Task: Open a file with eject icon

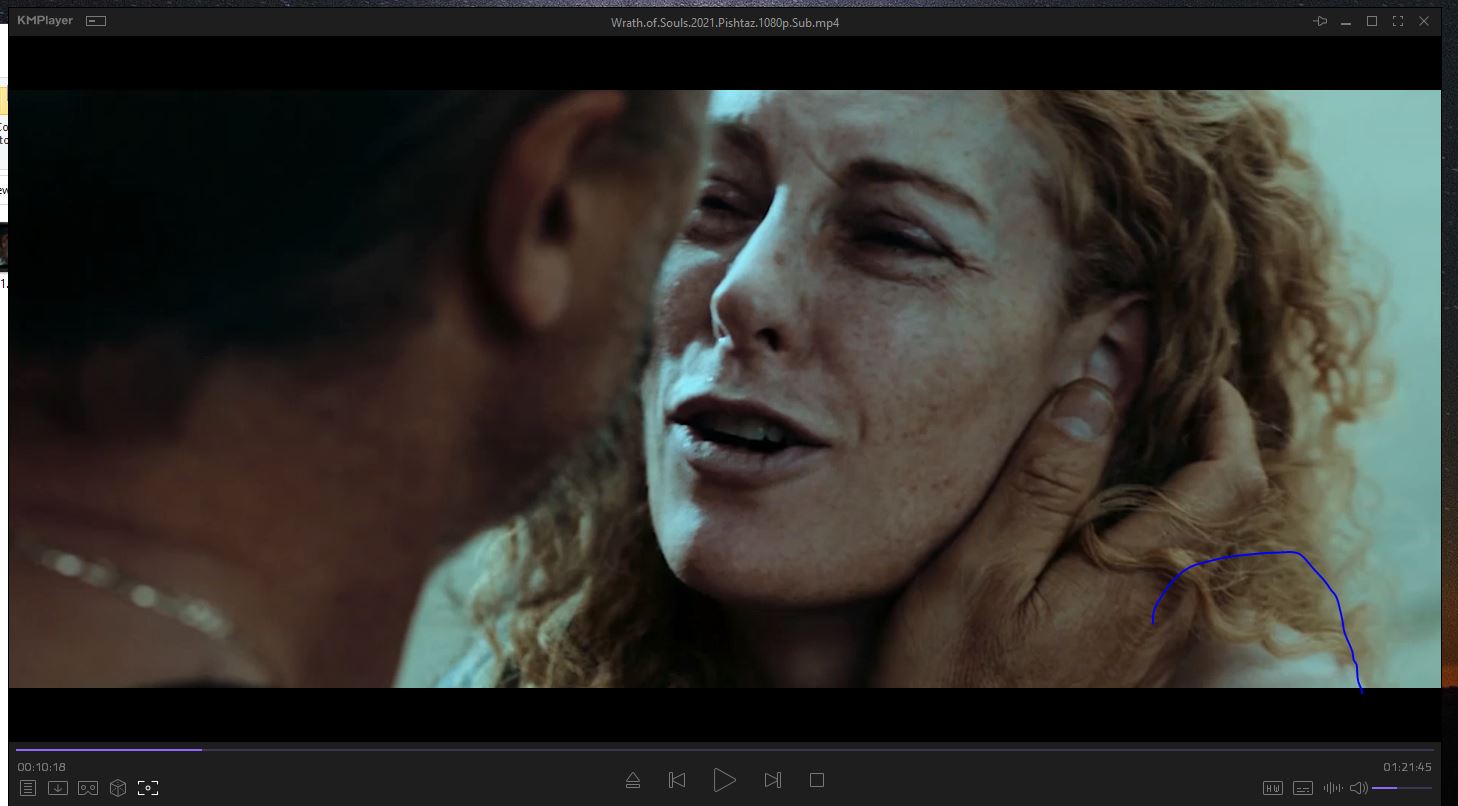Action: pyautogui.click(x=633, y=780)
